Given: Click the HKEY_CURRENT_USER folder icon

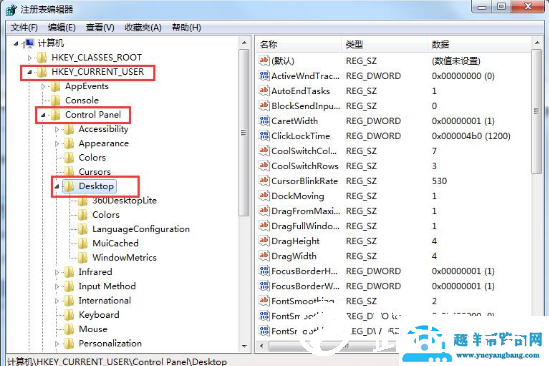Looking at the screenshot, I should (x=42, y=72).
